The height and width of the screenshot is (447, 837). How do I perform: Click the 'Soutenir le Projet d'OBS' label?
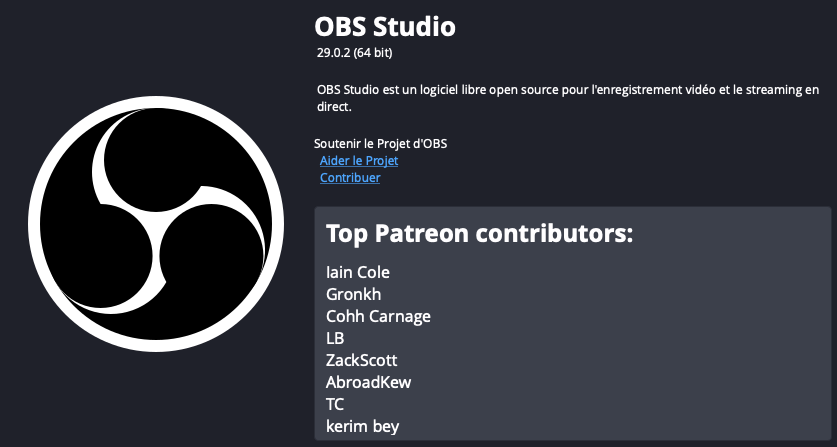[381, 144]
